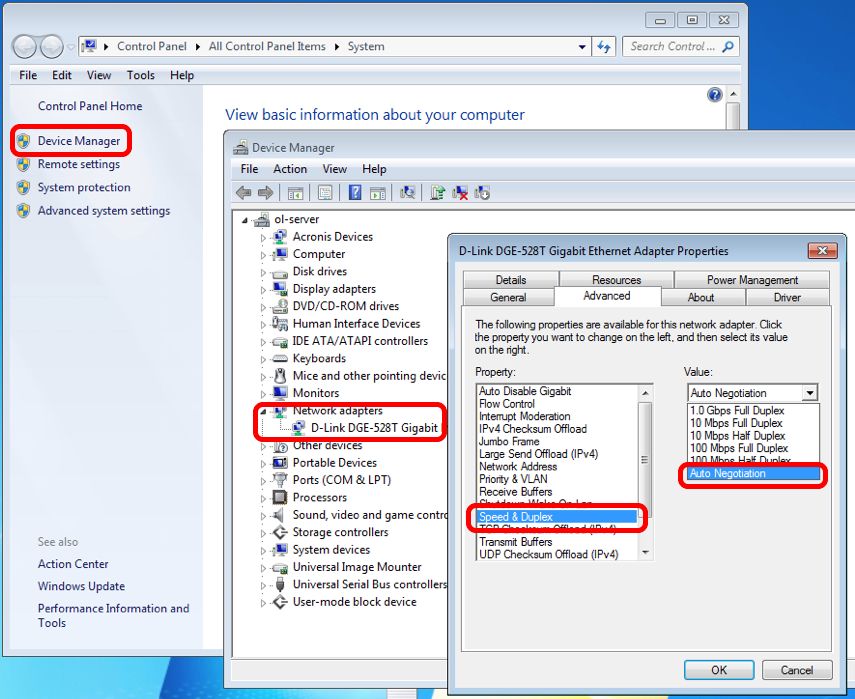Expand the IDE ATA/ATAPI controllers node
Screen dimensions: 855x699
[263, 342]
